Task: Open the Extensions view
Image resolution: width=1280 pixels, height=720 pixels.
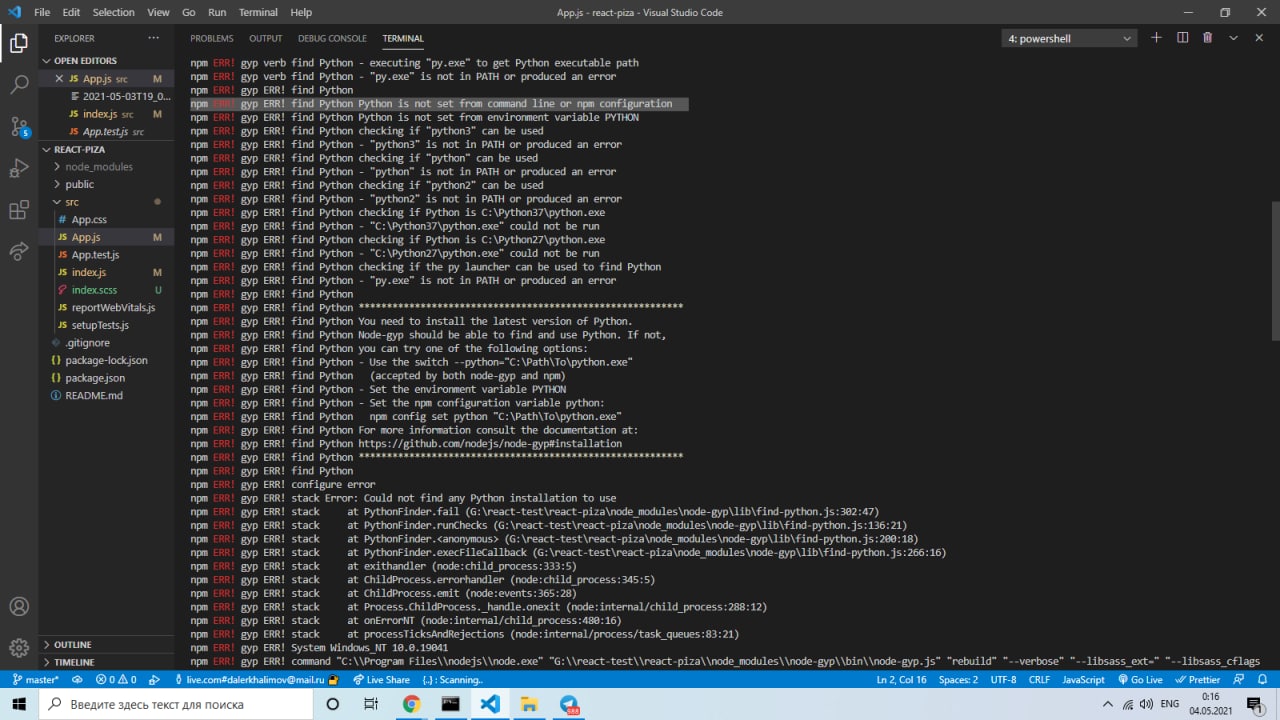Action: point(19,210)
